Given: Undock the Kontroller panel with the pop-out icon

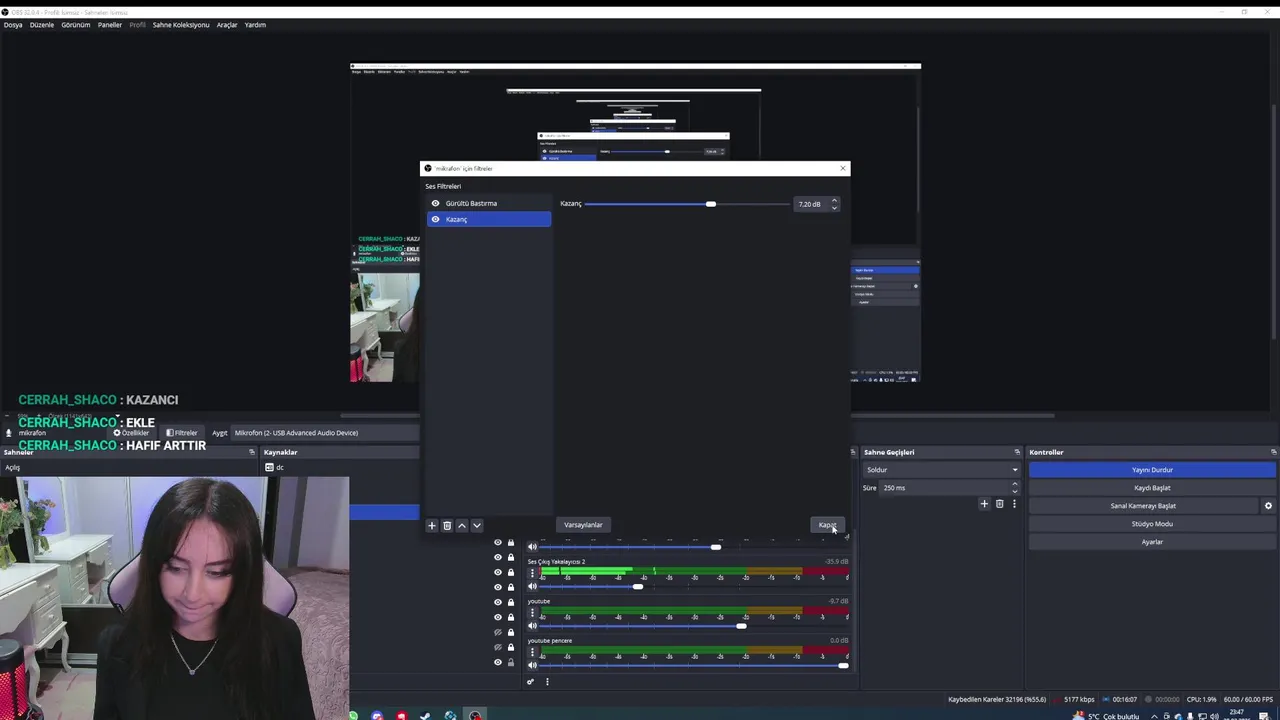Looking at the screenshot, I should 1273,452.
